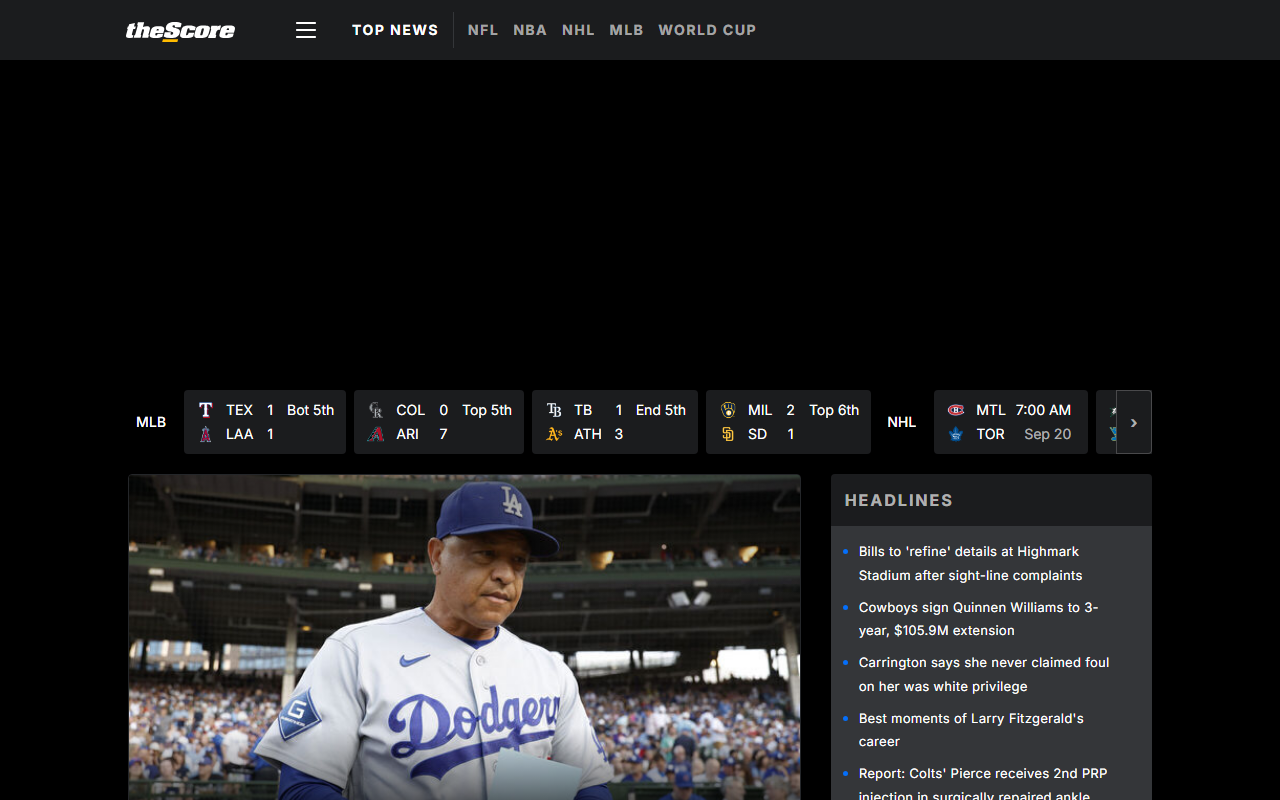1280x800 pixels.
Task: Click ARI team abbreviation
Action: click(x=407, y=434)
